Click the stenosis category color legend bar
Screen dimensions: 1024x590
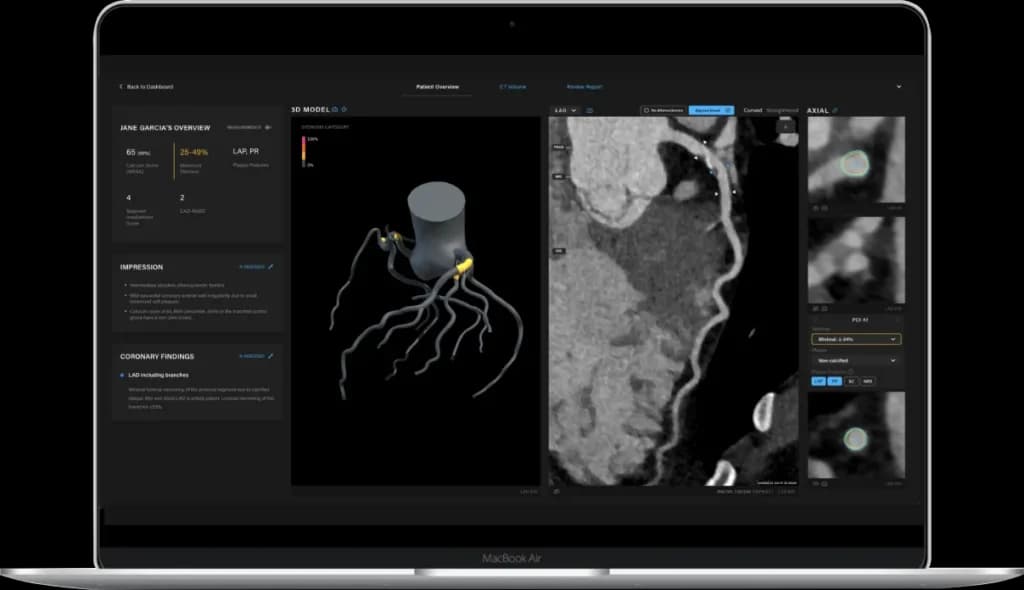[x=304, y=150]
